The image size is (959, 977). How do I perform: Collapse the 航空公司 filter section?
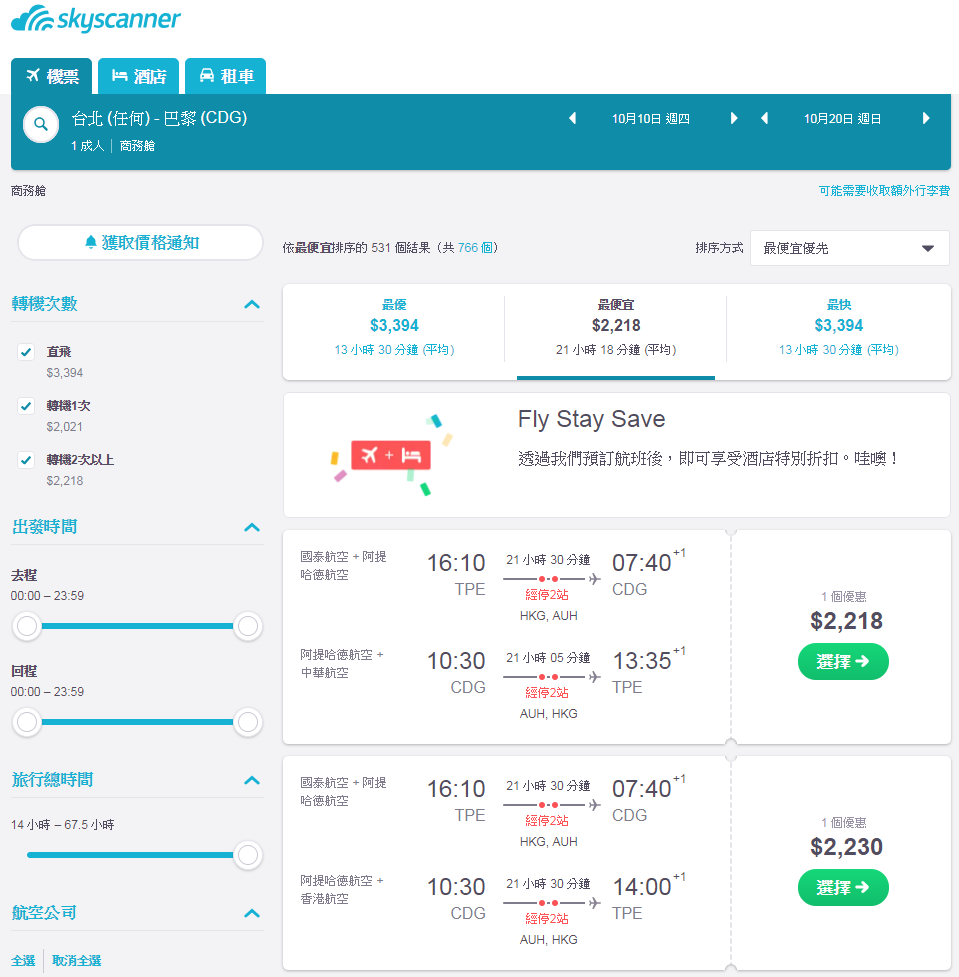pyautogui.click(x=252, y=913)
